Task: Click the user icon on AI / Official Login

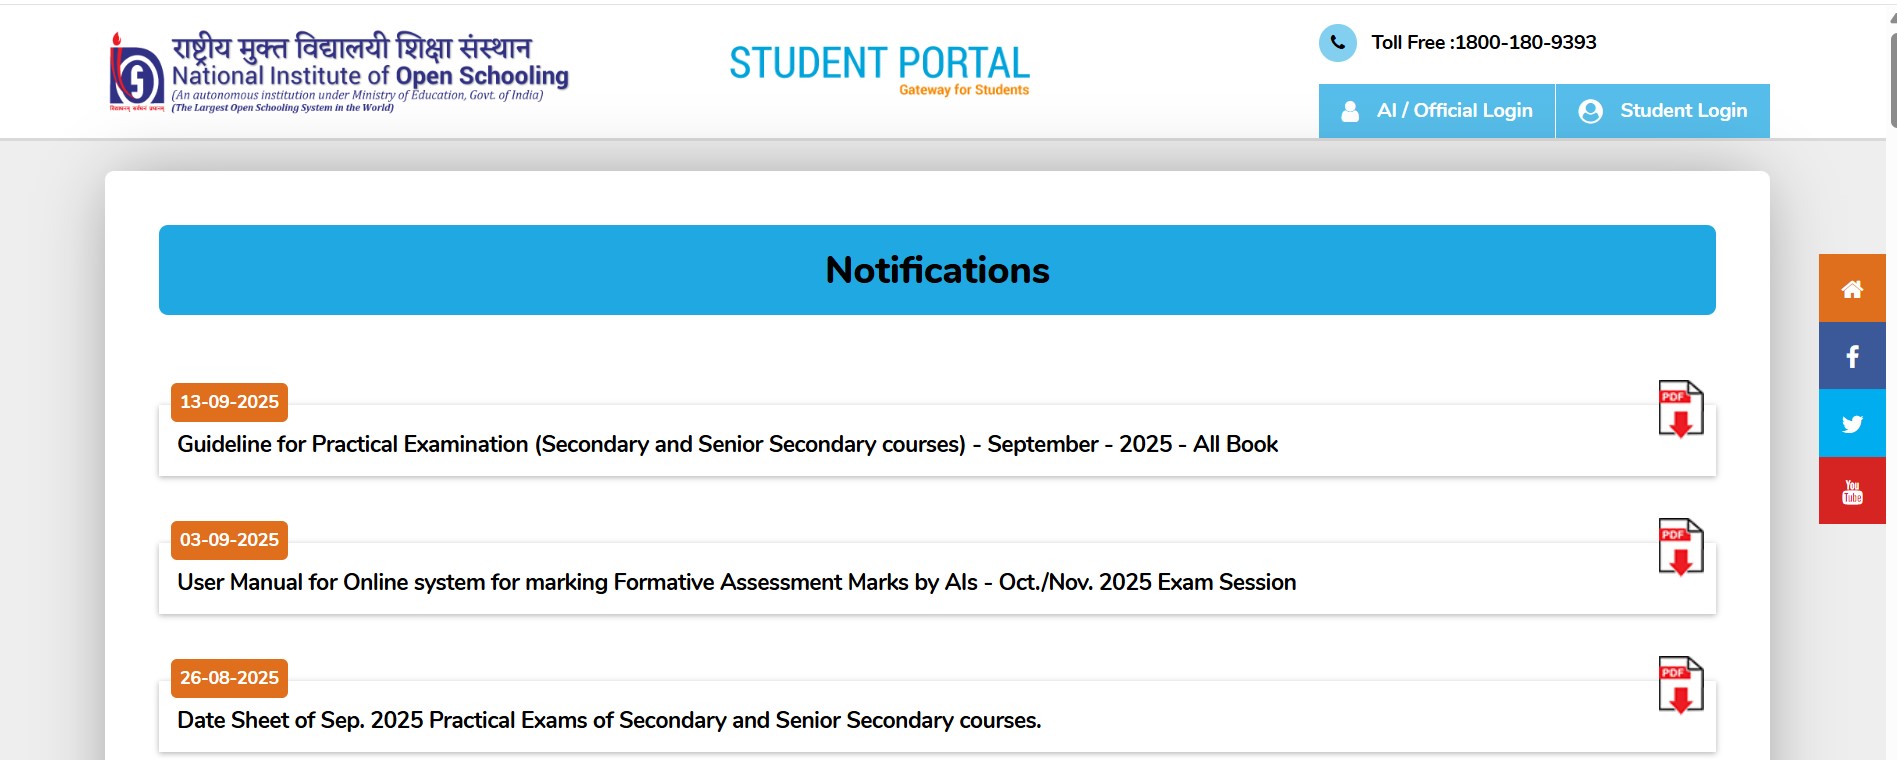Action: (1352, 111)
